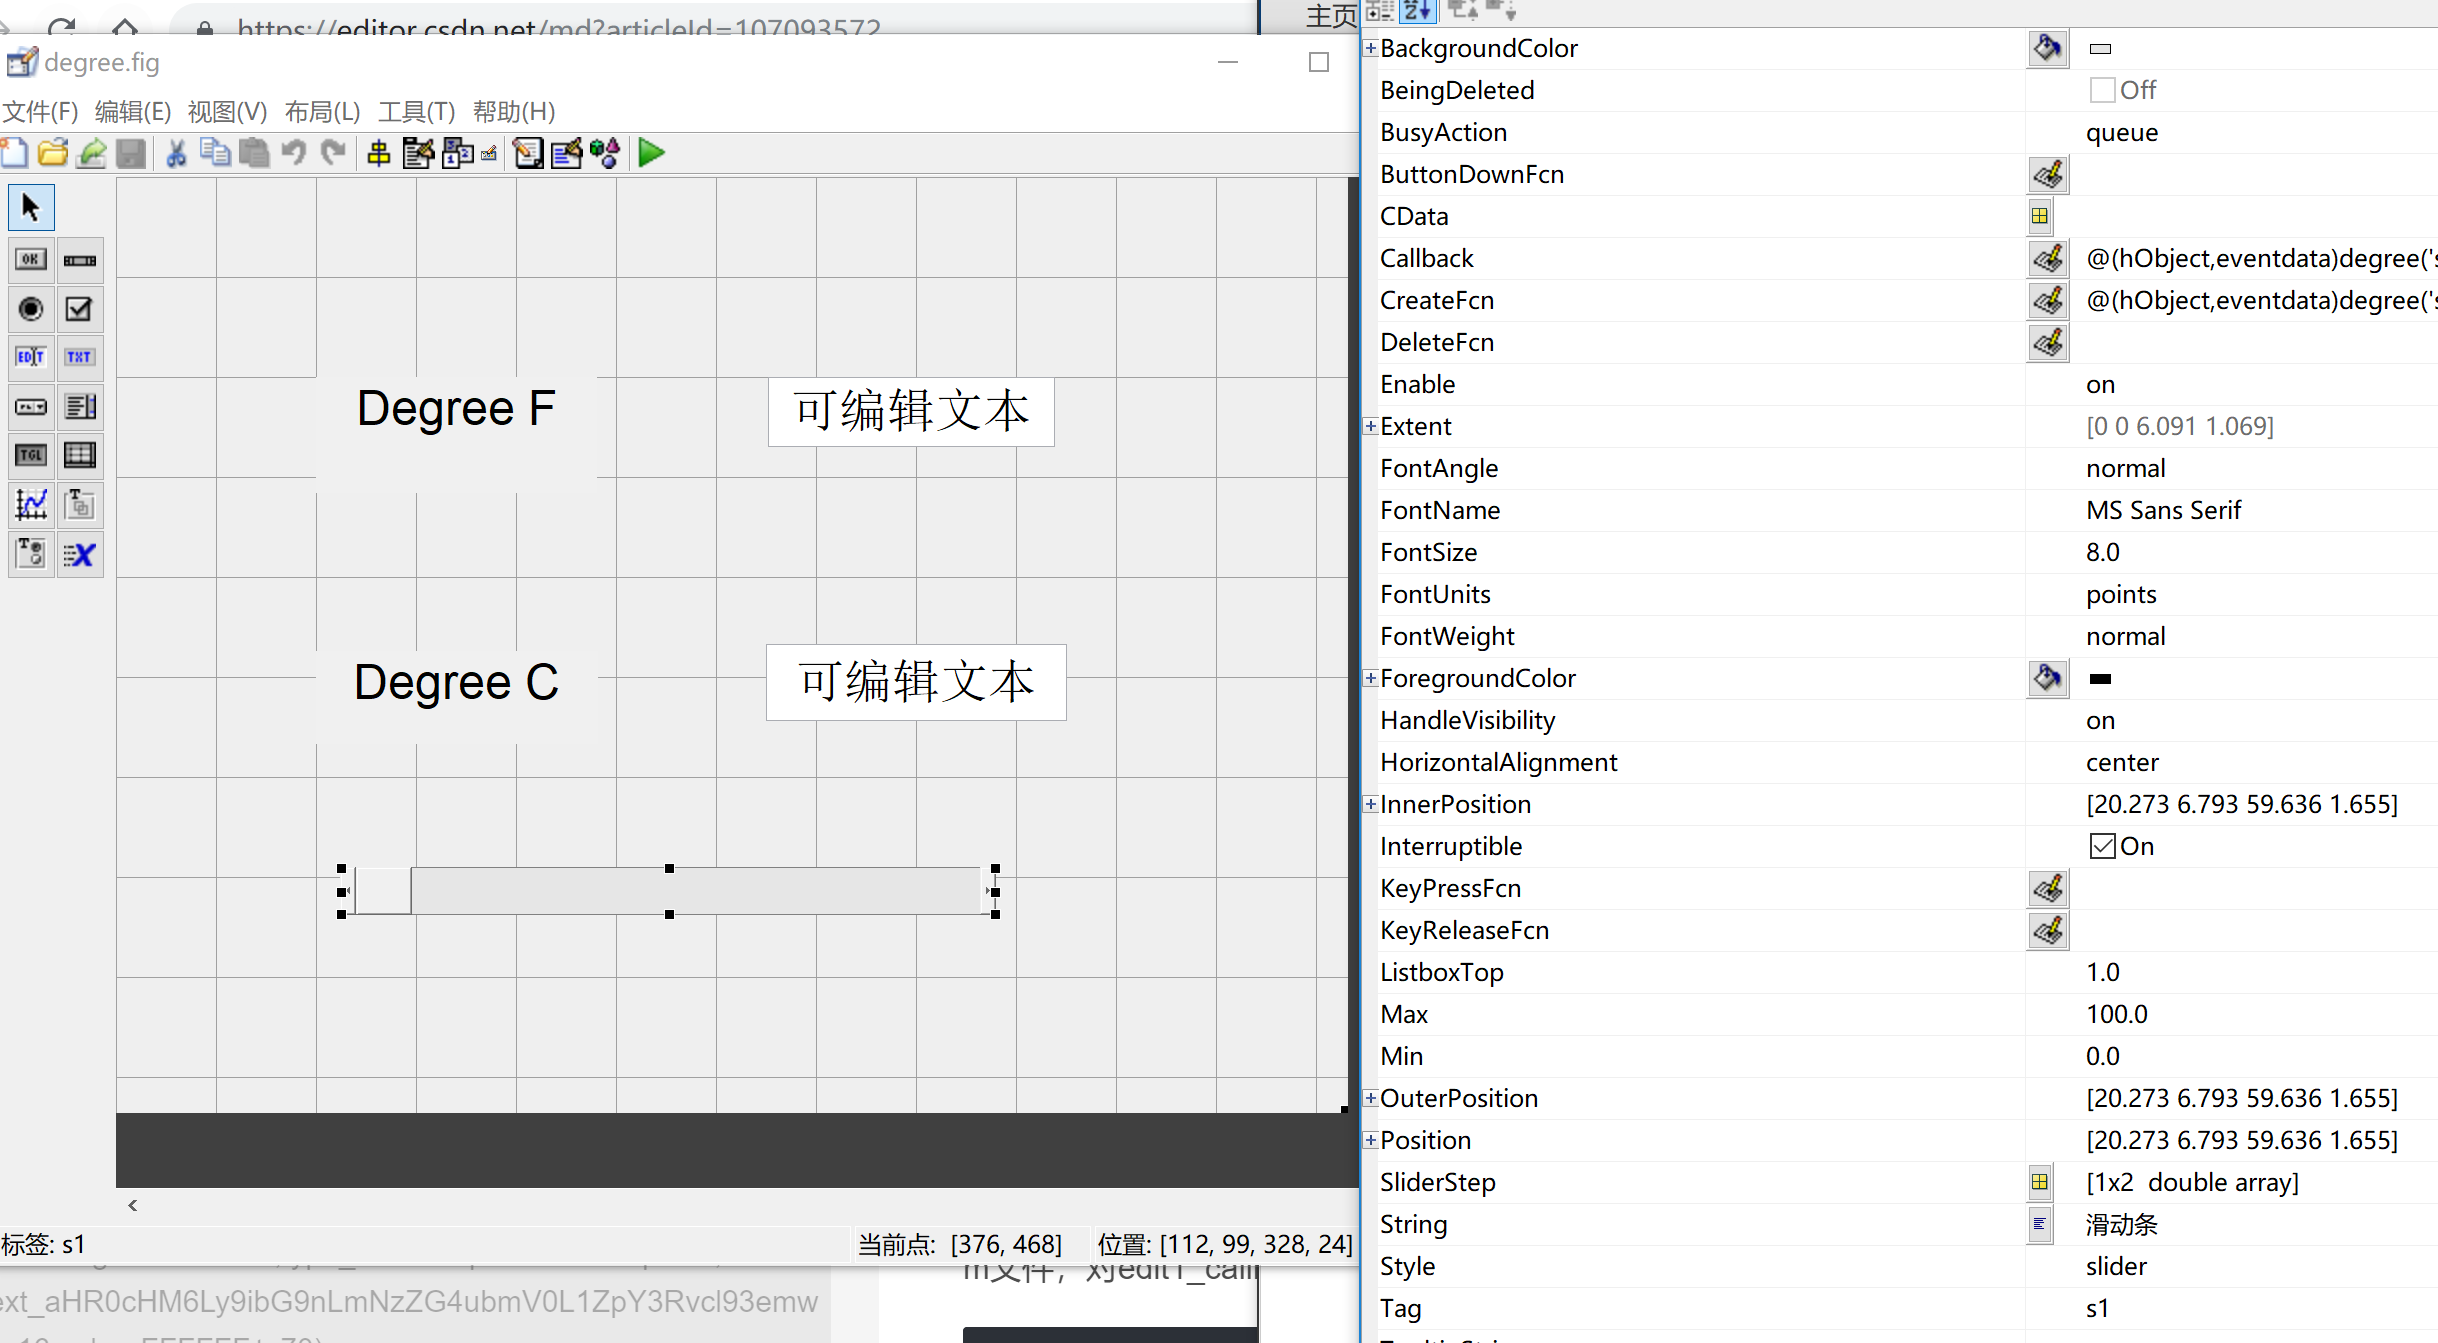Click the Callback edit button
The image size is (2438, 1343).
(2047, 258)
